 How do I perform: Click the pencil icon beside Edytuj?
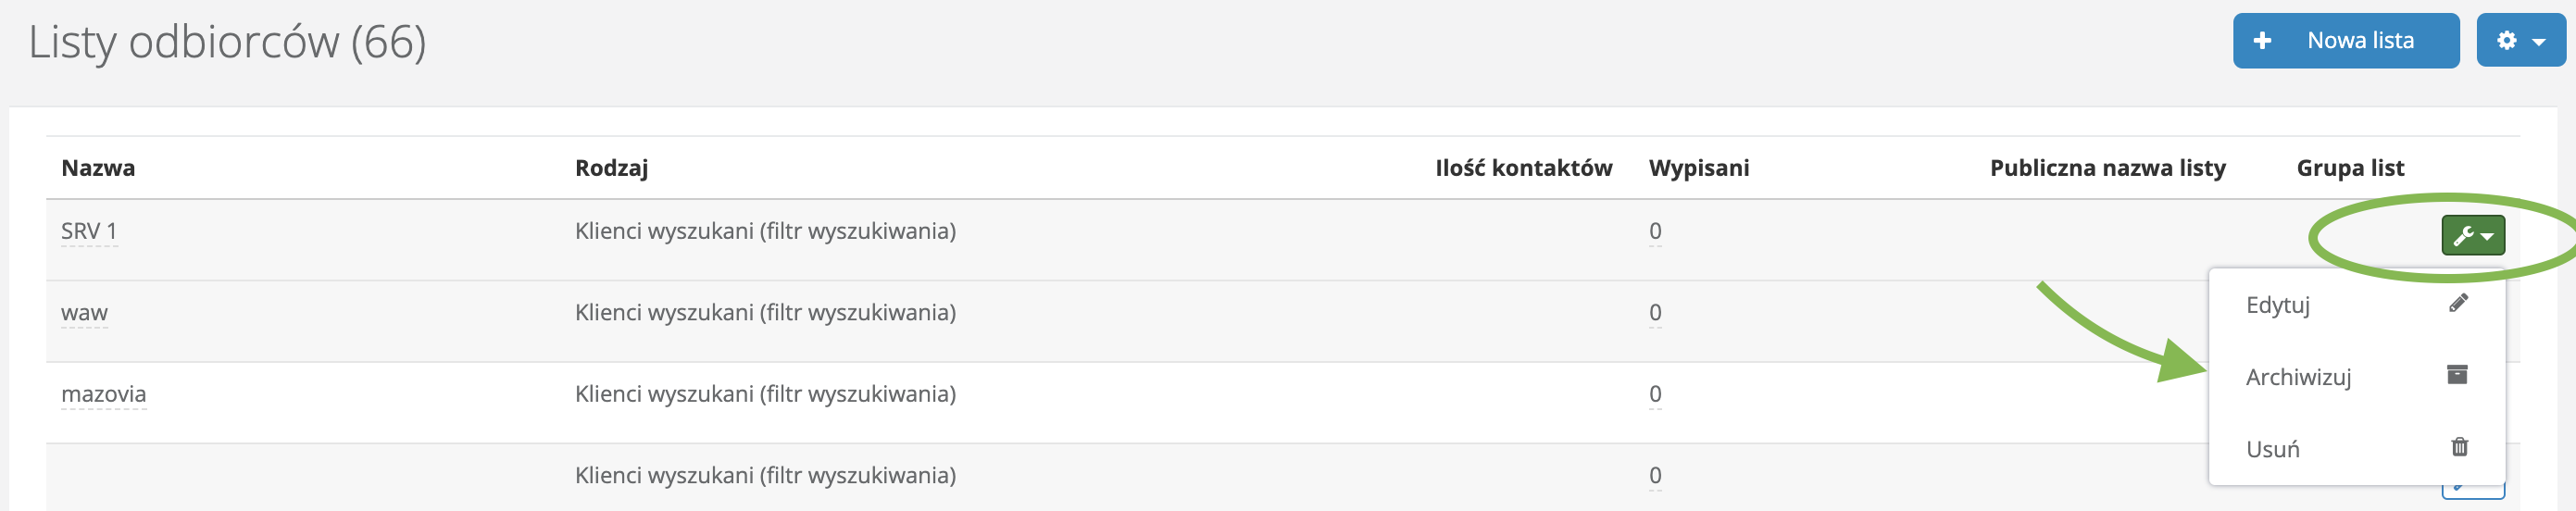tap(2458, 303)
